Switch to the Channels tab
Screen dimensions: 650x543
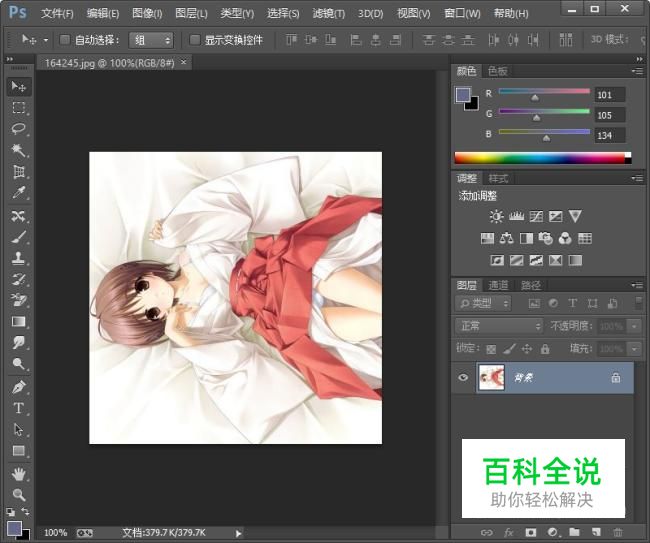pyautogui.click(x=498, y=285)
